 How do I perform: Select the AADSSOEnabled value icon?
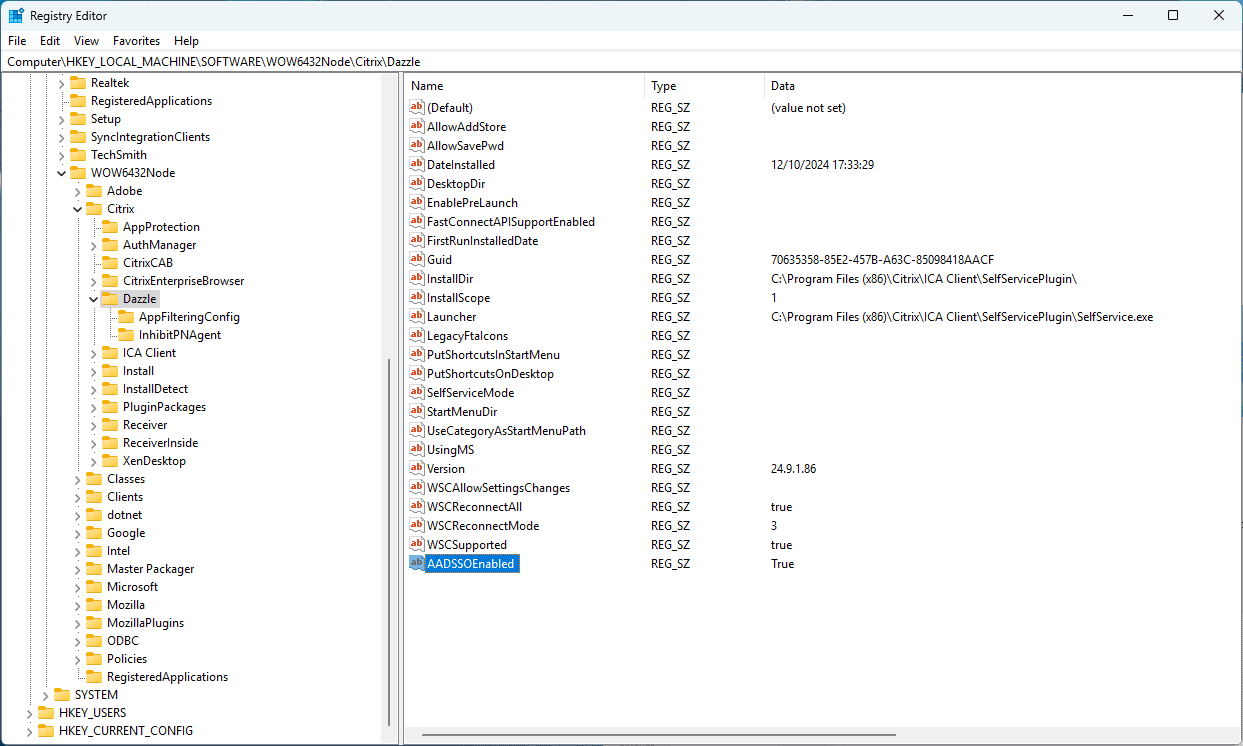pos(417,564)
